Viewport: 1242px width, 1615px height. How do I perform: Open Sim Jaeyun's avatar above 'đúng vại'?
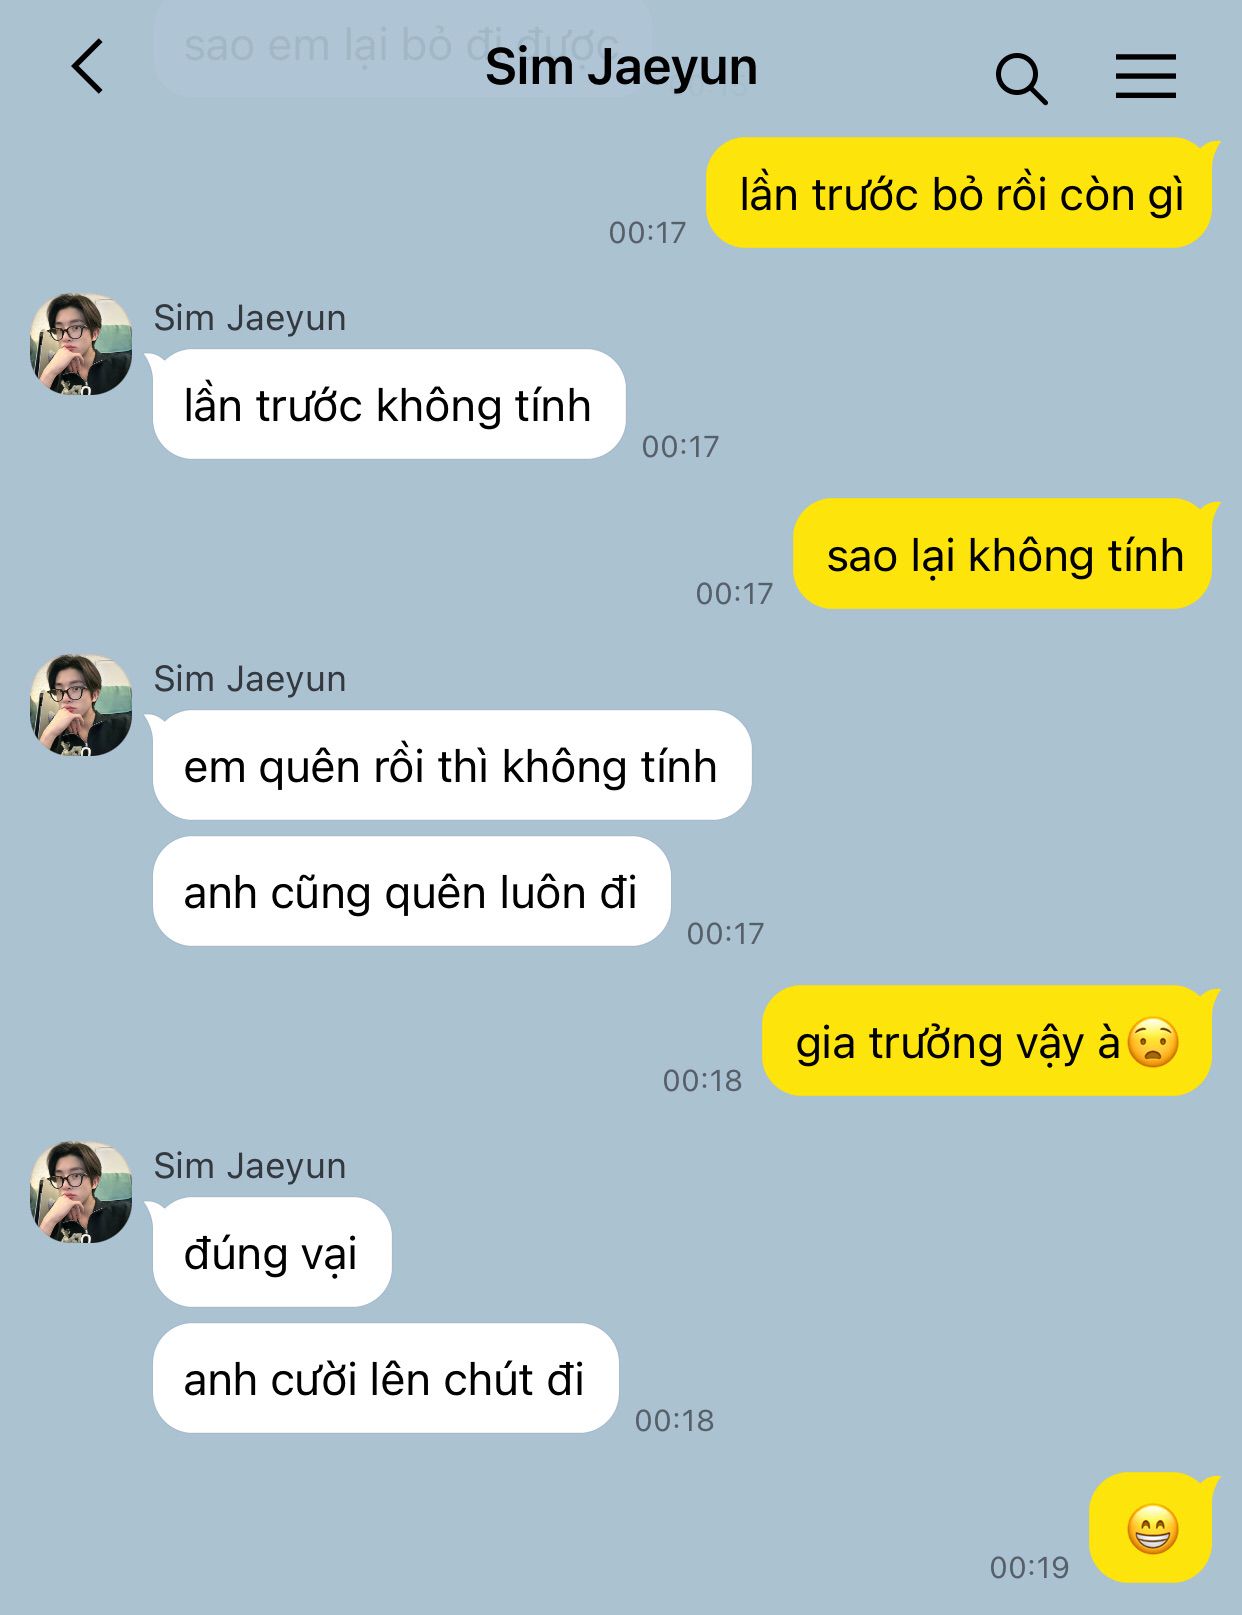(x=81, y=1192)
